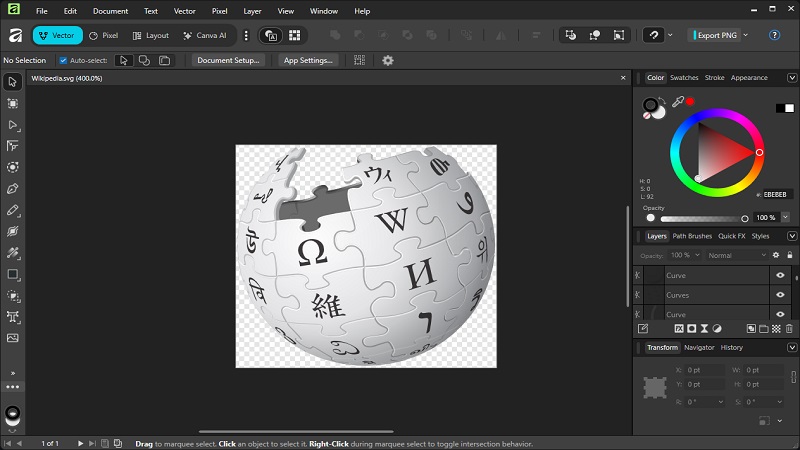This screenshot has height=450, width=800.
Task: Click the hex color field EBEBEB
Action: pos(776,194)
